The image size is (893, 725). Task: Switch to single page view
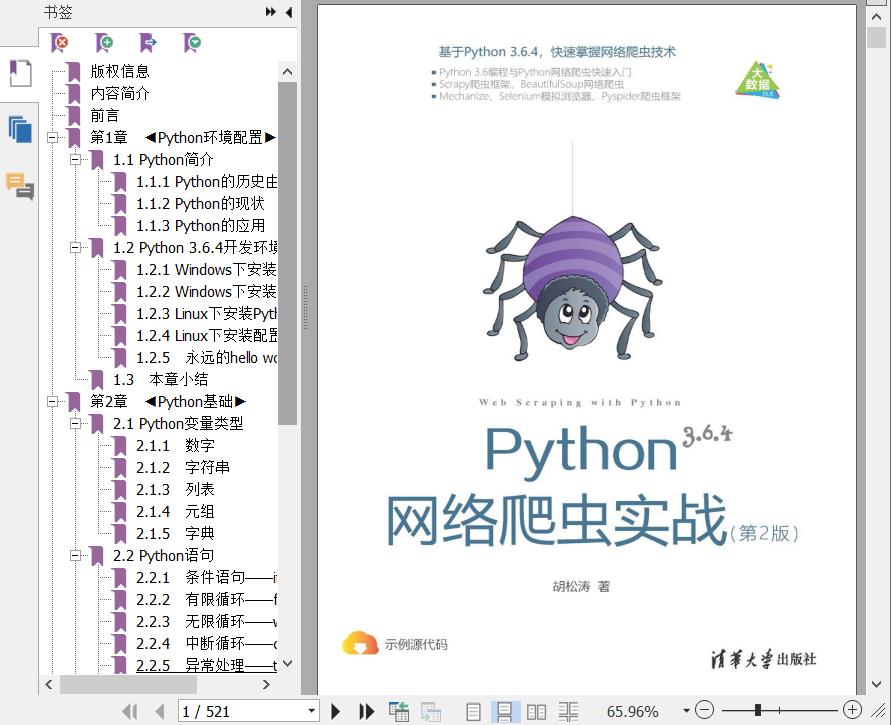(x=473, y=712)
